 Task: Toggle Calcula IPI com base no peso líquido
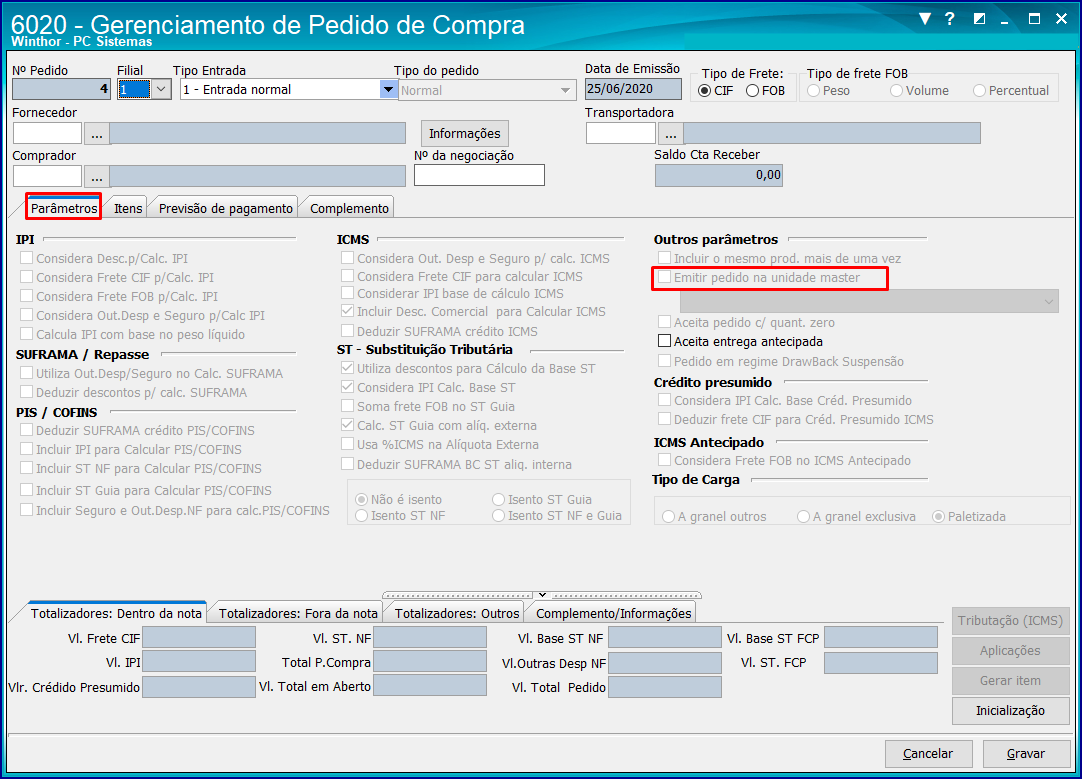[27, 334]
